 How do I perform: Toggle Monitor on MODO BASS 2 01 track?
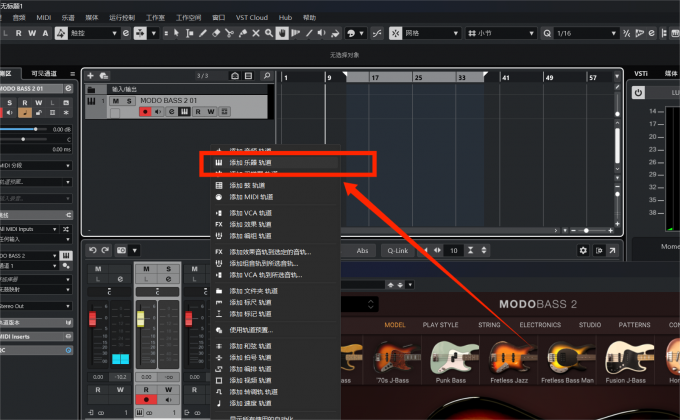pyautogui.click(x=158, y=112)
